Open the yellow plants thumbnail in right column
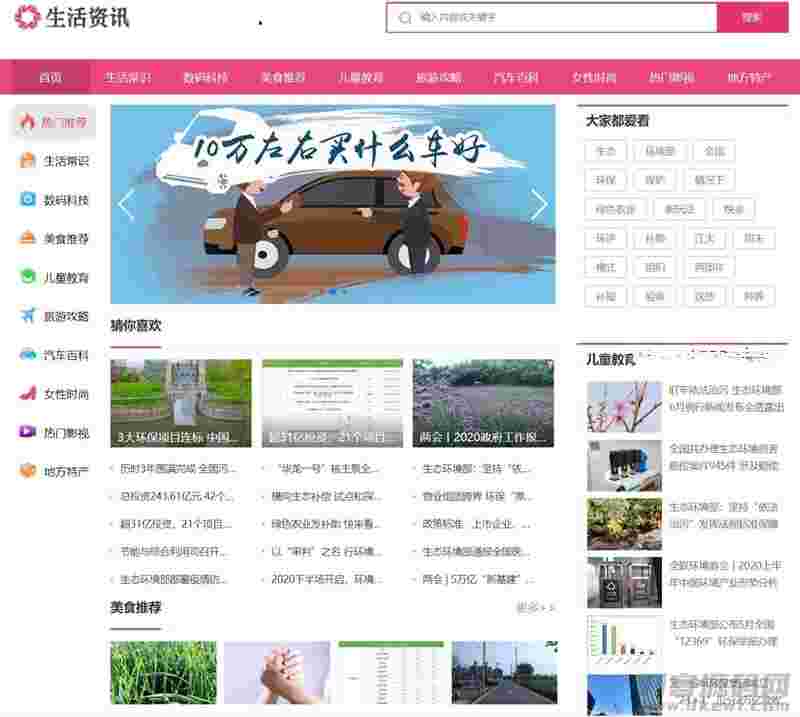Image resolution: width=800 pixels, height=717 pixels. (x=624, y=524)
